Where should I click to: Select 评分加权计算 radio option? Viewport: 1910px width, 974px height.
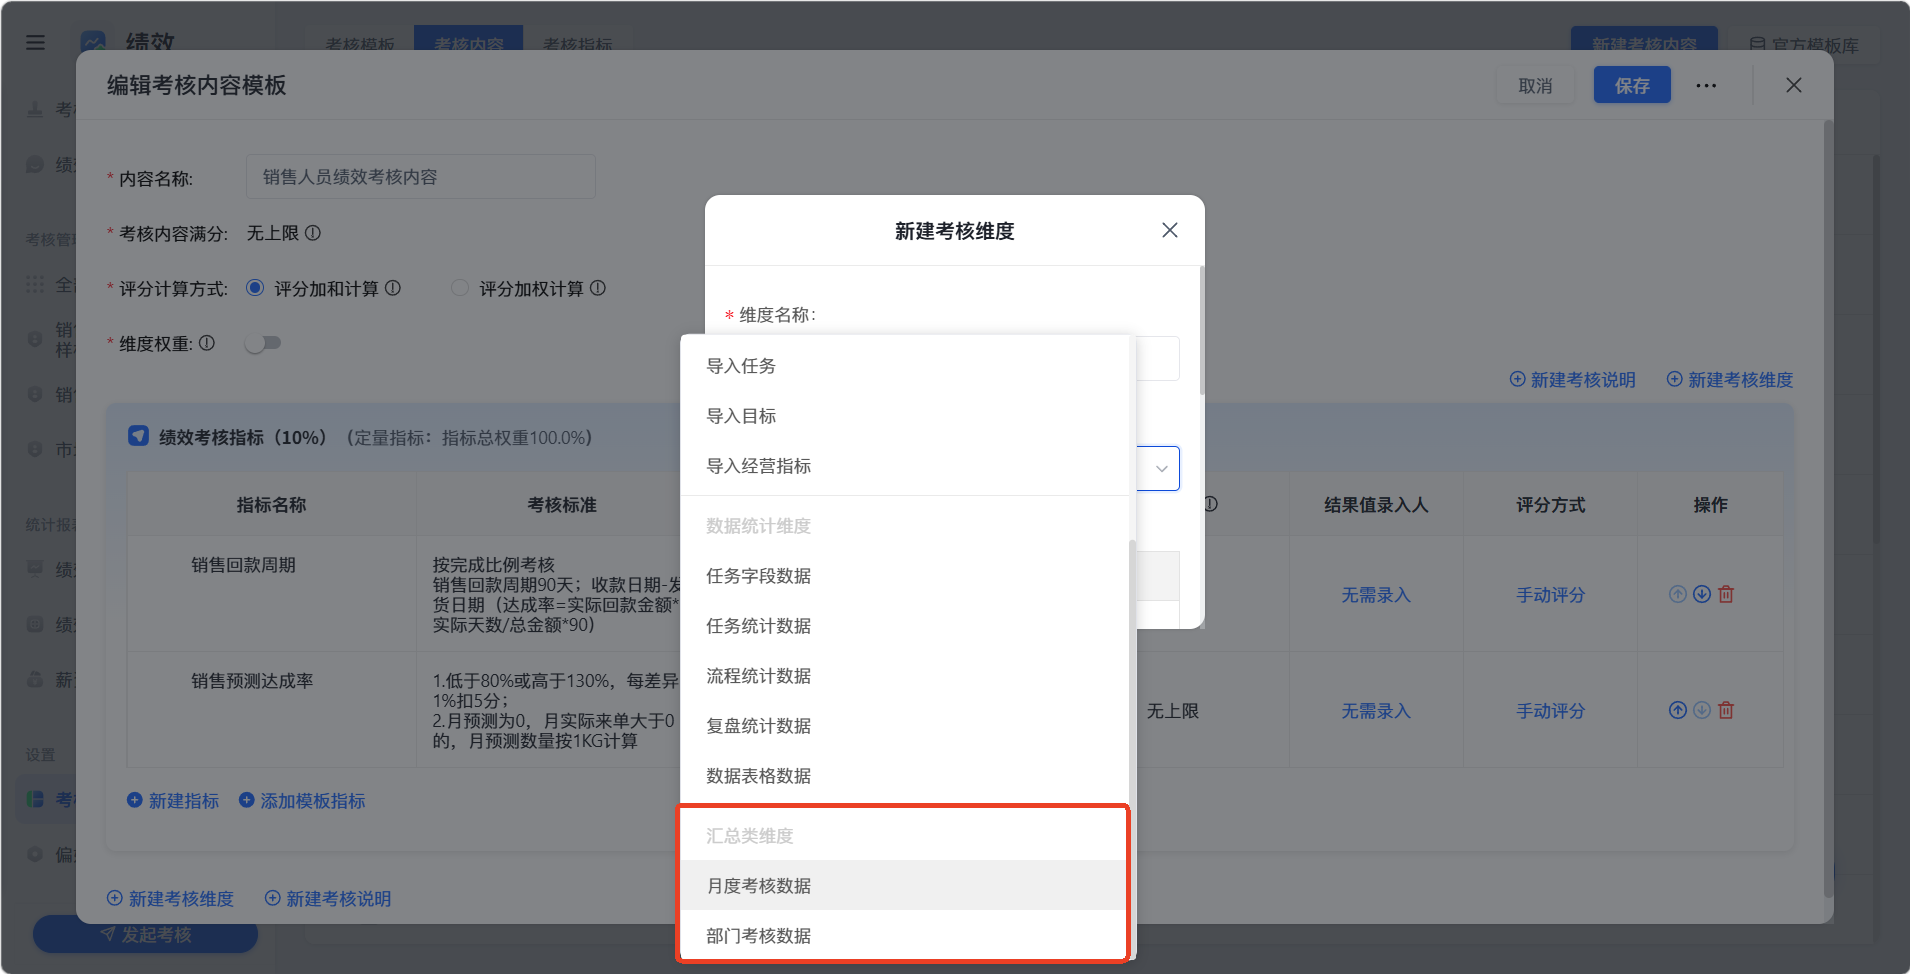point(460,288)
